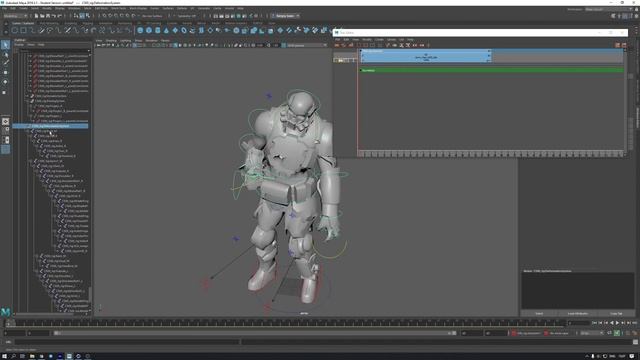Open the Animation Preferences icon
The height and width of the screenshot is (360, 640).
[x=634, y=333]
